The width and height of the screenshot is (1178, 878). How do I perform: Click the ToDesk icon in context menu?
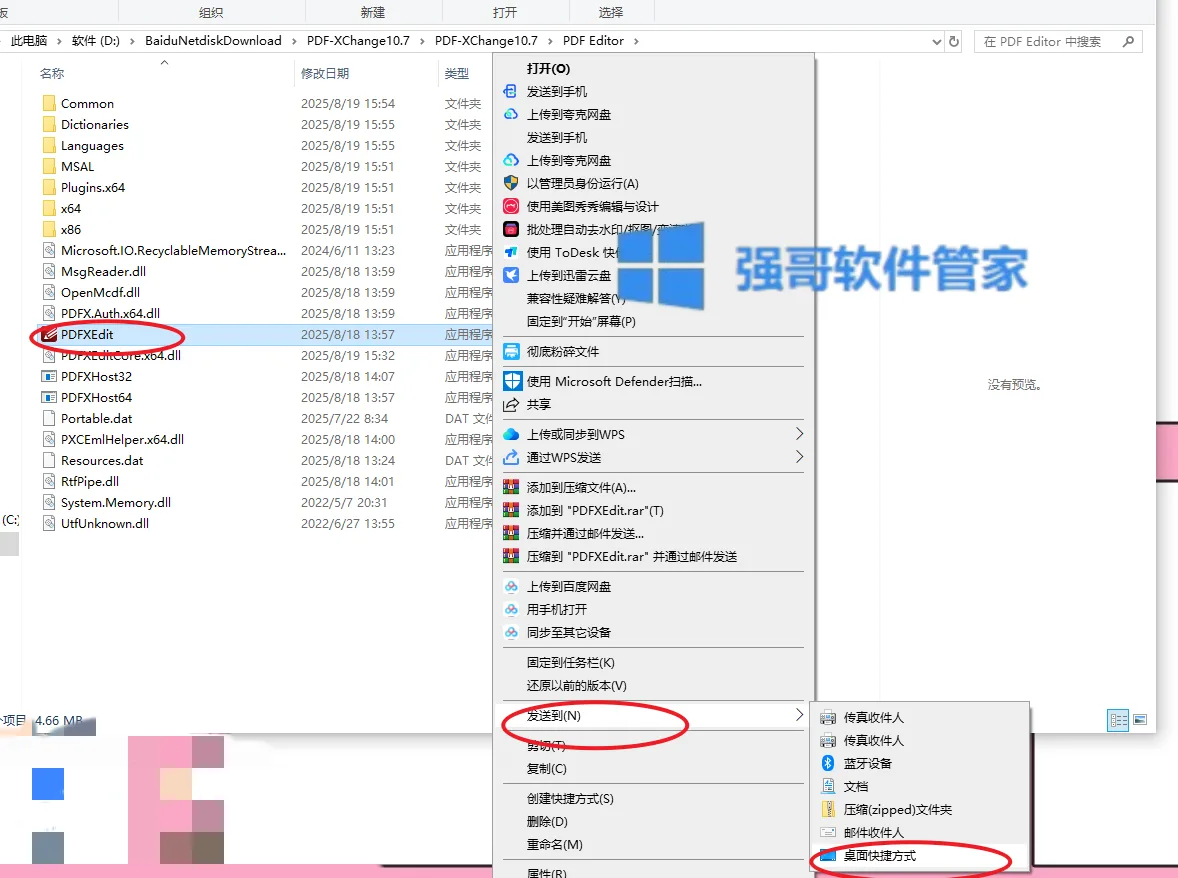tap(511, 252)
